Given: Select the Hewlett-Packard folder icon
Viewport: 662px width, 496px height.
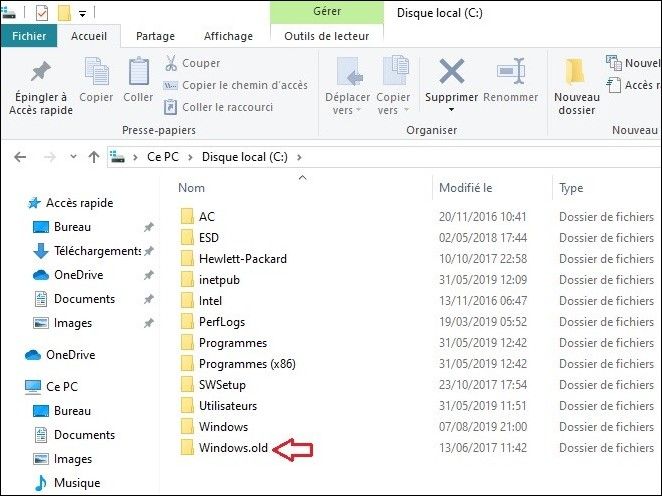Looking at the screenshot, I should 187,258.
